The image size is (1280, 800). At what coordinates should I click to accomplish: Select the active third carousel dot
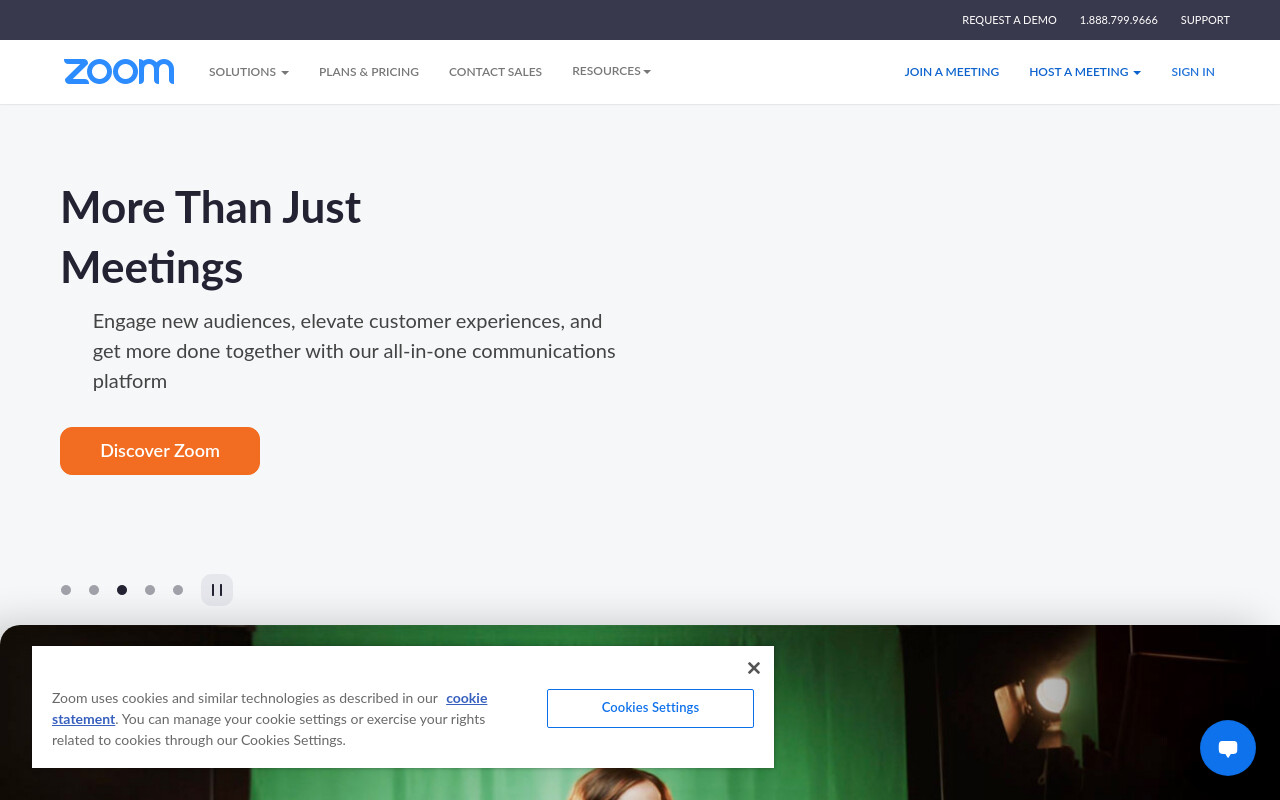[x=122, y=590]
